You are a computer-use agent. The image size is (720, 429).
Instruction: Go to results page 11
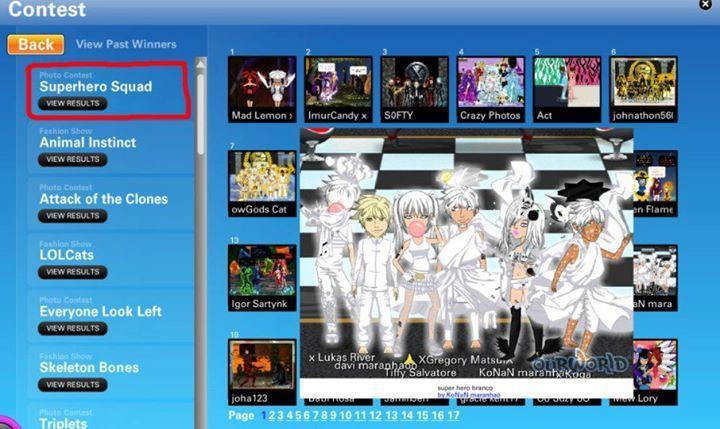pos(360,416)
